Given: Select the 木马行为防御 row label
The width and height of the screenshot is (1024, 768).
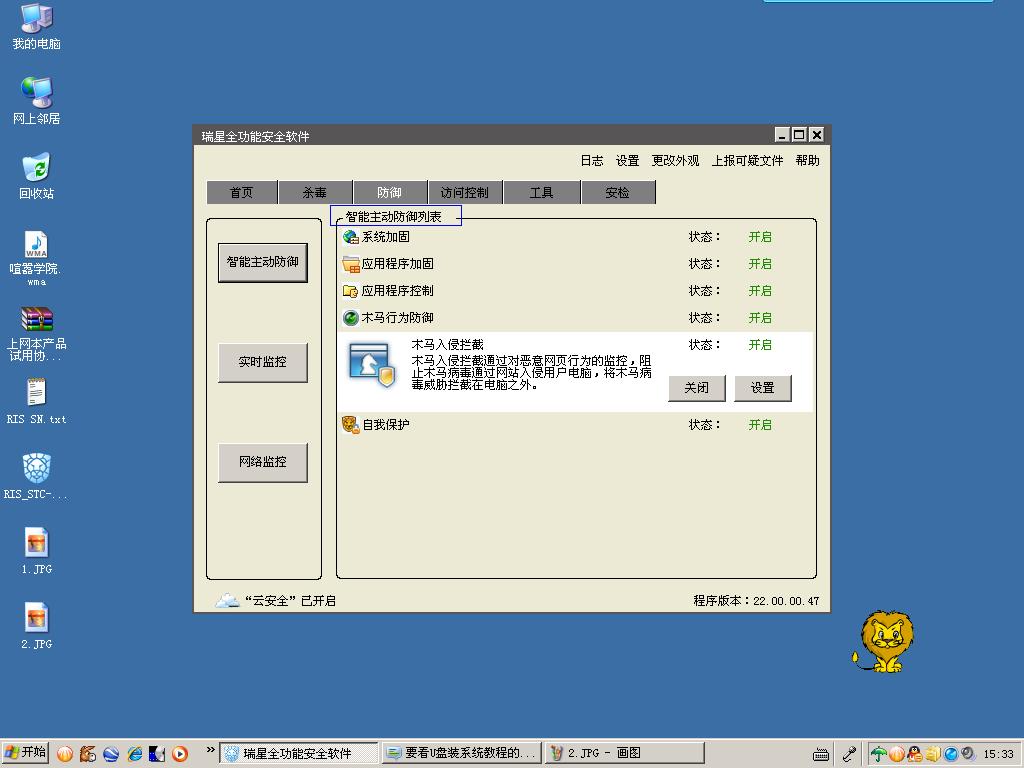Looking at the screenshot, I should tap(398, 318).
